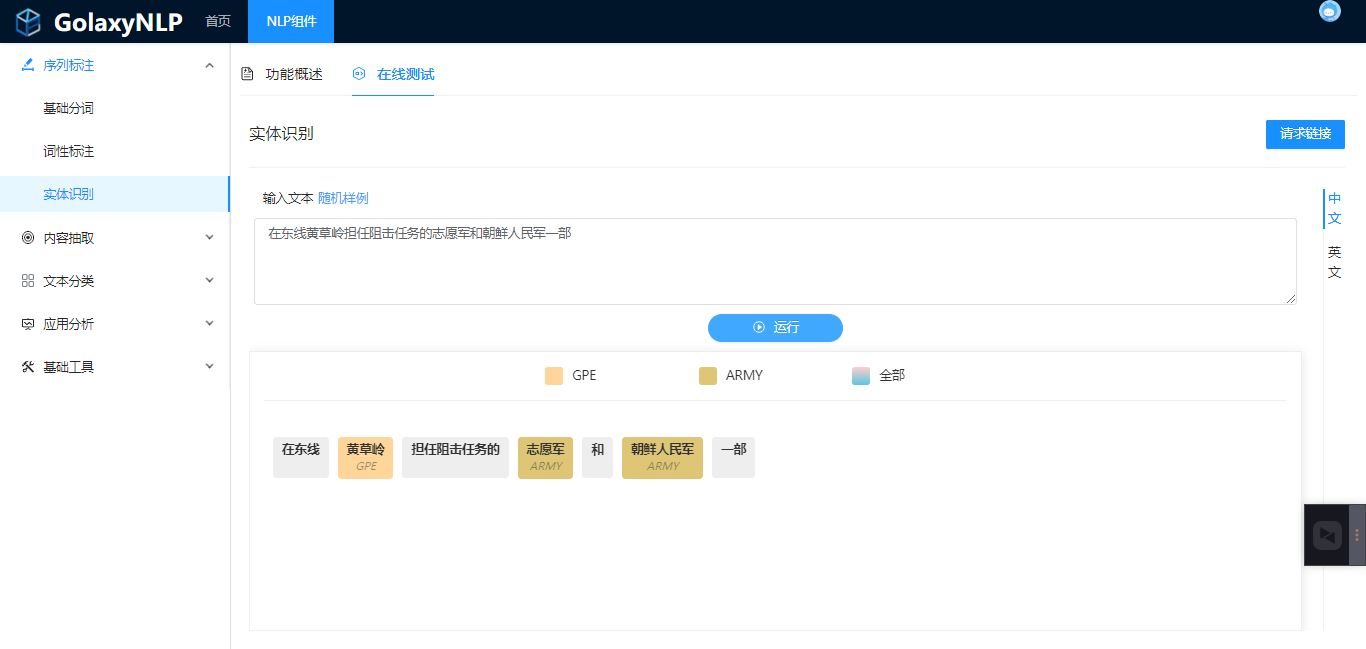1366x649 pixels.
Task: Click the document icon beside 功能概述
Action: click(247, 74)
